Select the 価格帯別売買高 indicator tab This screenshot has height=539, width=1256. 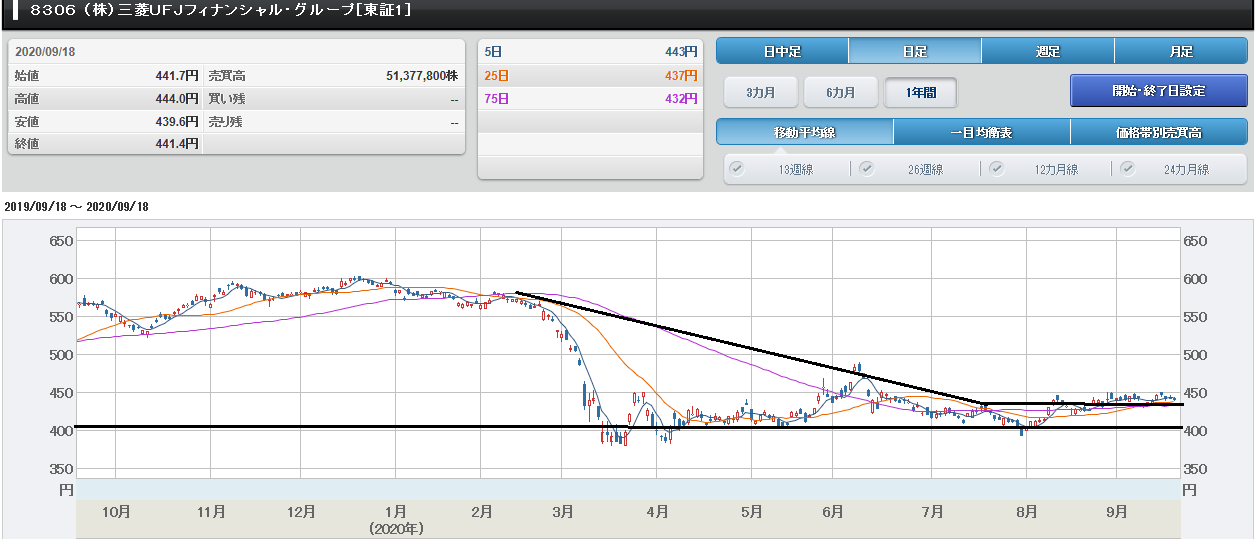[x=1159, y=132]
